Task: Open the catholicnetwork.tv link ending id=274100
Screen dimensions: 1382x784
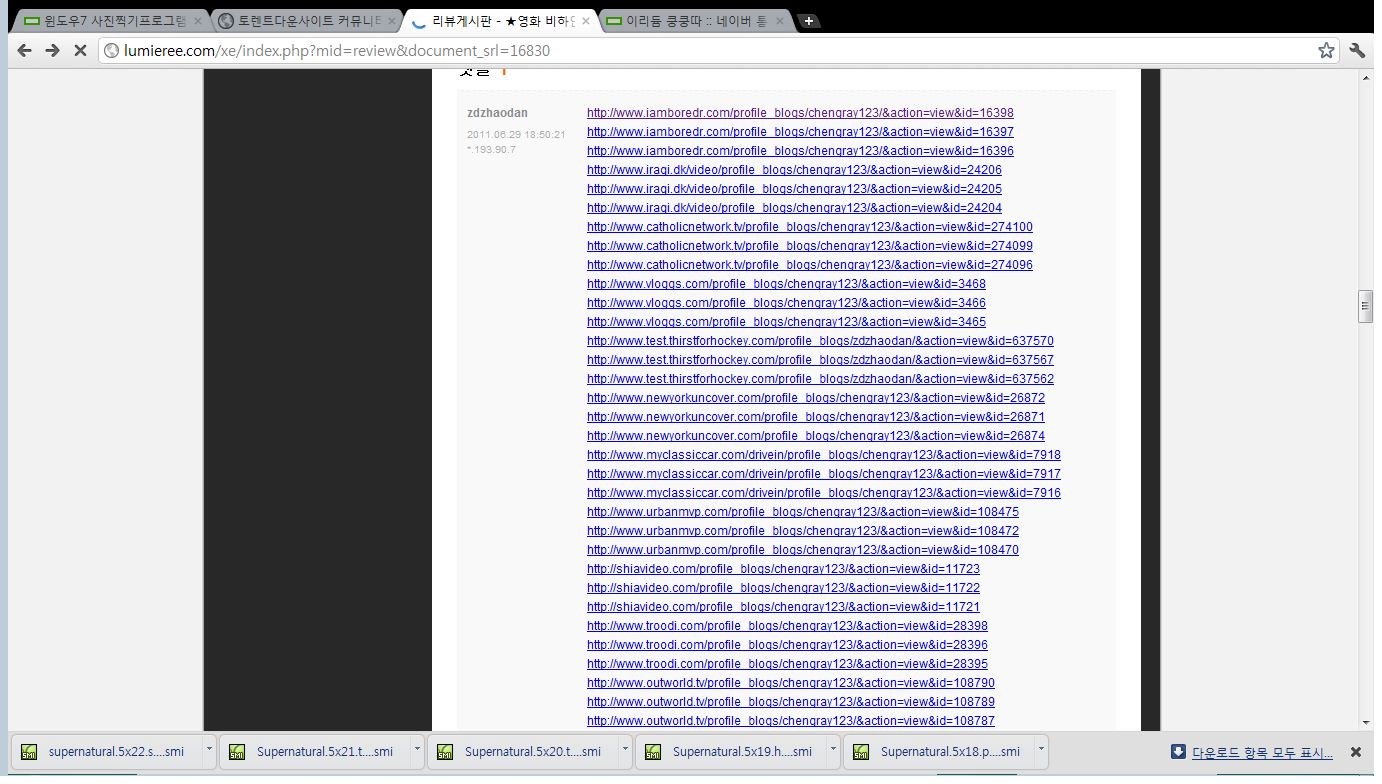Action: (x=810, y=227)
